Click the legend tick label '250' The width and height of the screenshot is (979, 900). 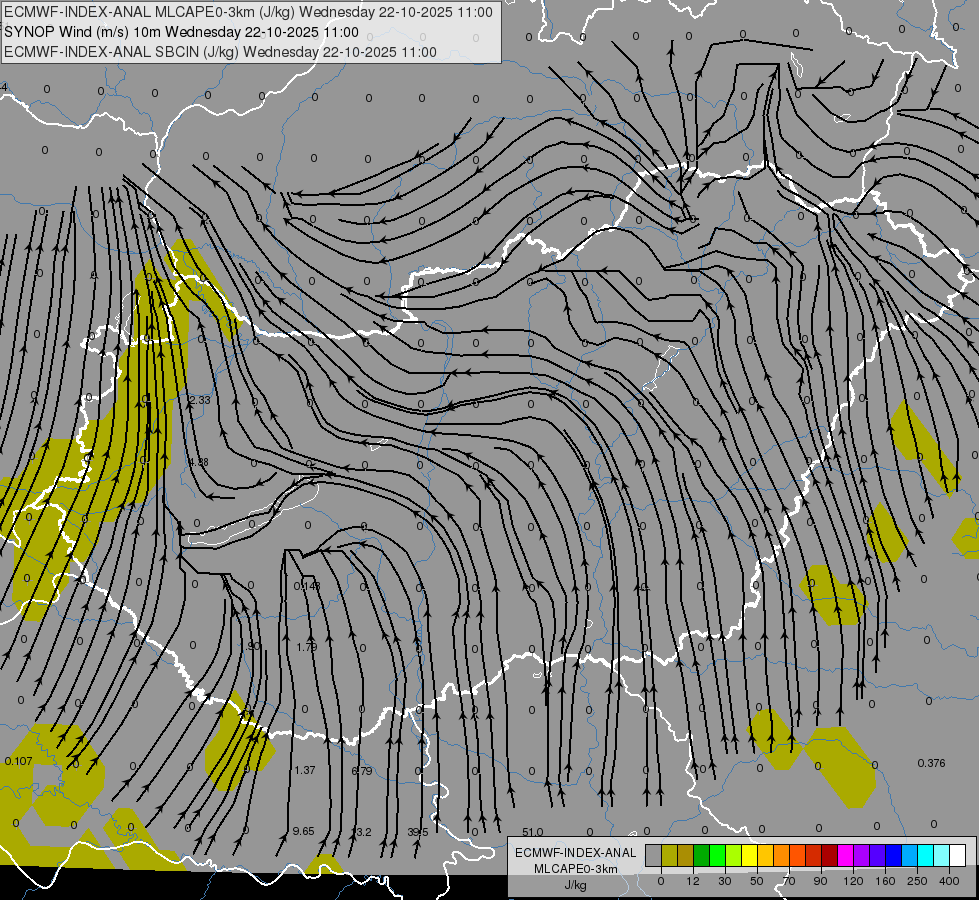point(917,881)
